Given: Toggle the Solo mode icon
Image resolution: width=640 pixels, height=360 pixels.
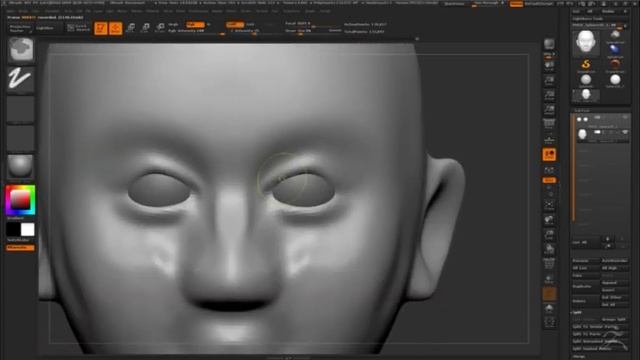Looking at the screenshot, I should 549,309.
